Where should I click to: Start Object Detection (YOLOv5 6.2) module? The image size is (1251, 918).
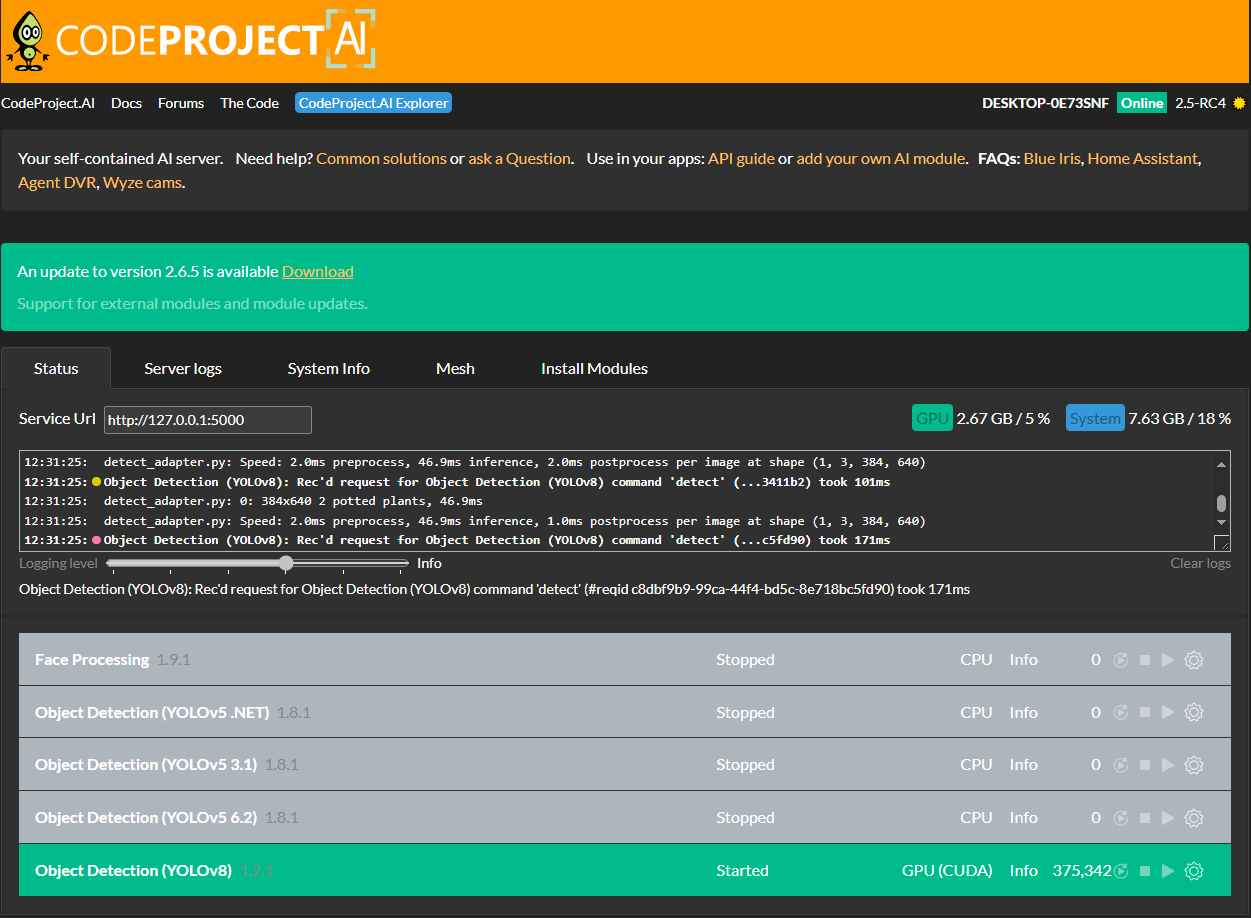coord(1167,818)
